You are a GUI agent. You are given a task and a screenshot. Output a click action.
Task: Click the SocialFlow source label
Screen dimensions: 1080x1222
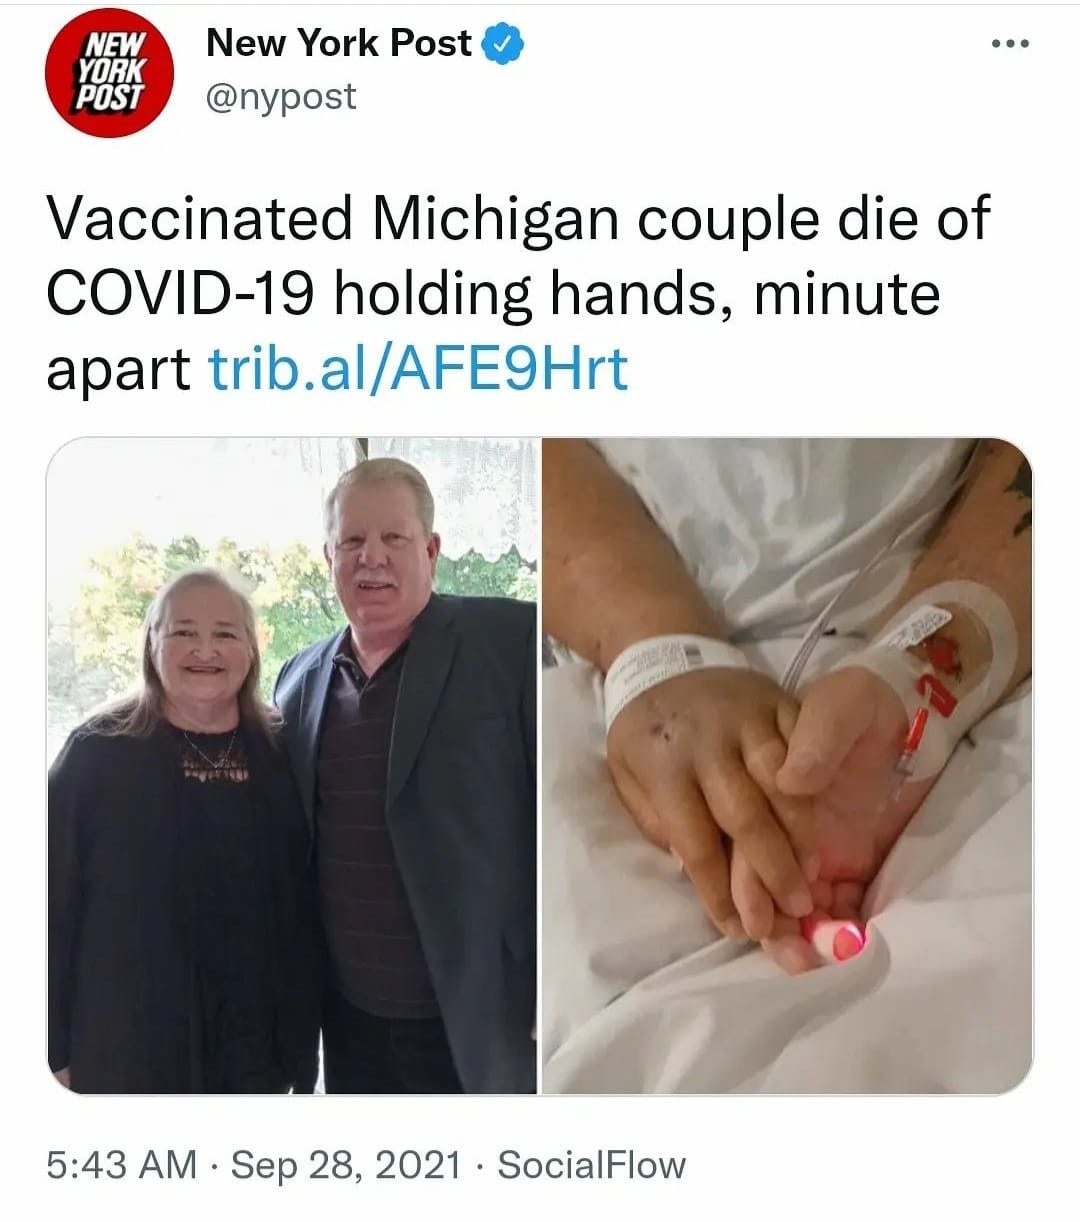(x=592, y=1165)
